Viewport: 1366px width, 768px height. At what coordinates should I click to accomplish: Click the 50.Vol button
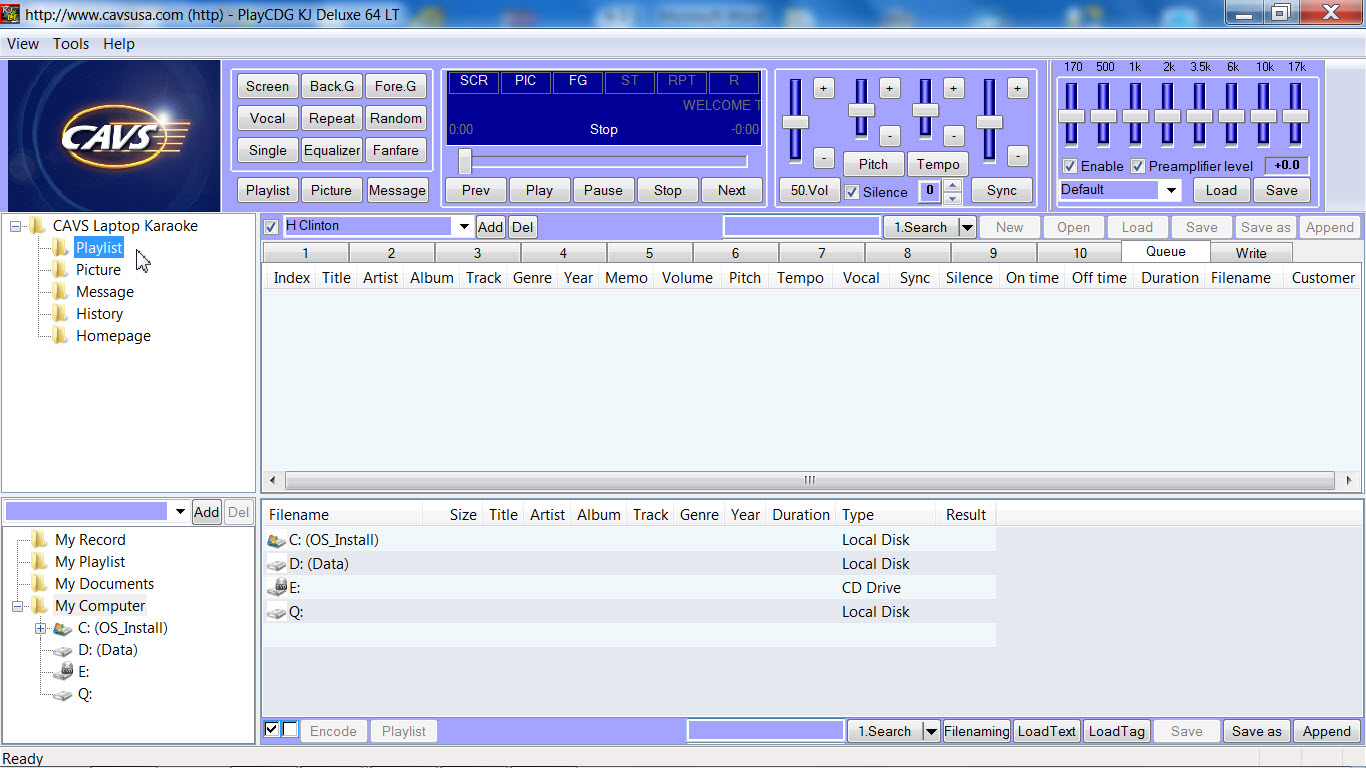pos(809,190)
